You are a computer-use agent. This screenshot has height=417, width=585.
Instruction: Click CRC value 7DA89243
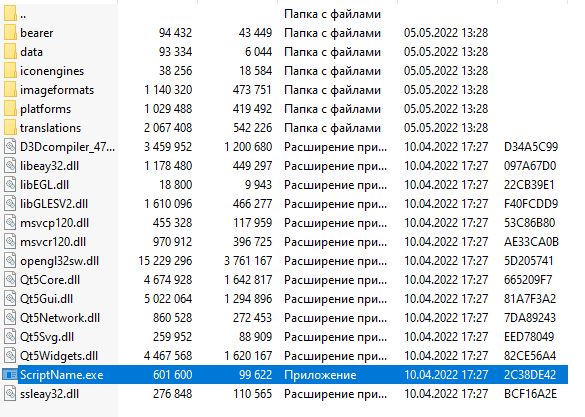530,318
